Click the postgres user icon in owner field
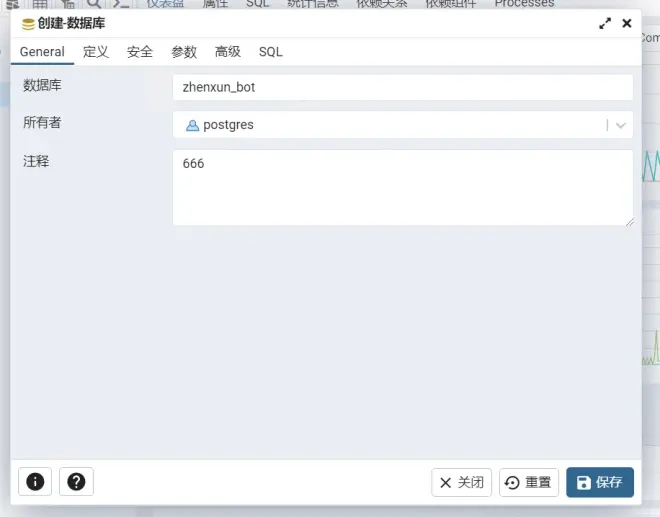Viewport: 660px width, 517px height. 192,125
